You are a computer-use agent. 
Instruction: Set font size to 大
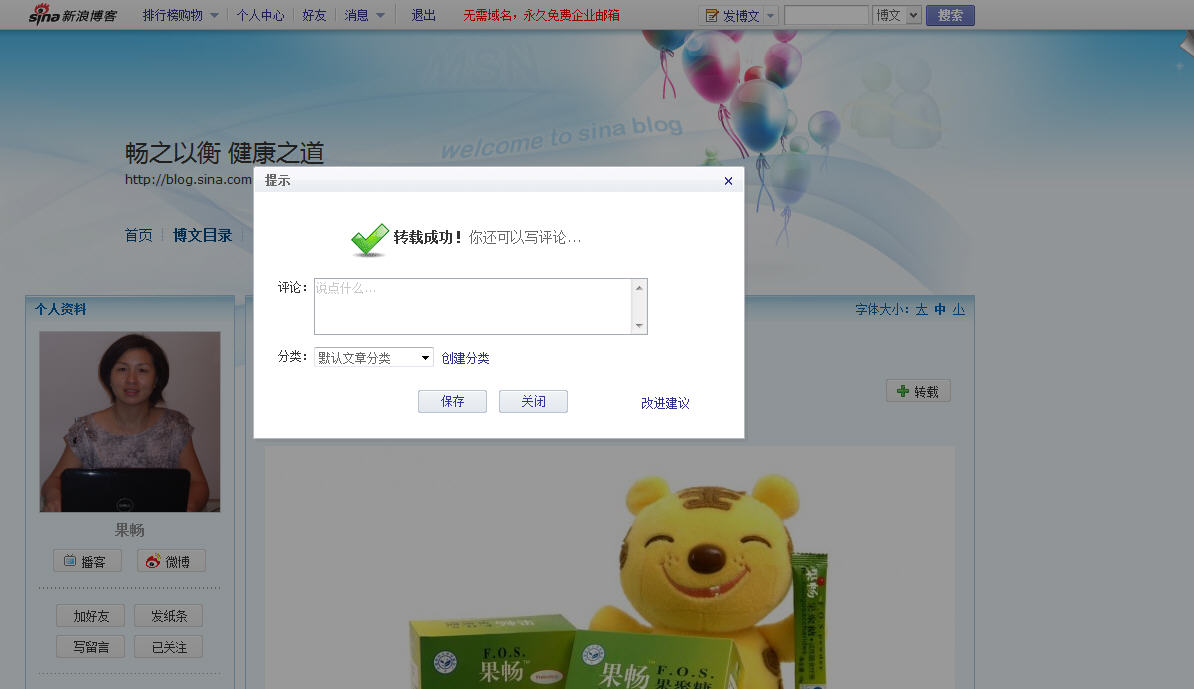pos(921,309)
